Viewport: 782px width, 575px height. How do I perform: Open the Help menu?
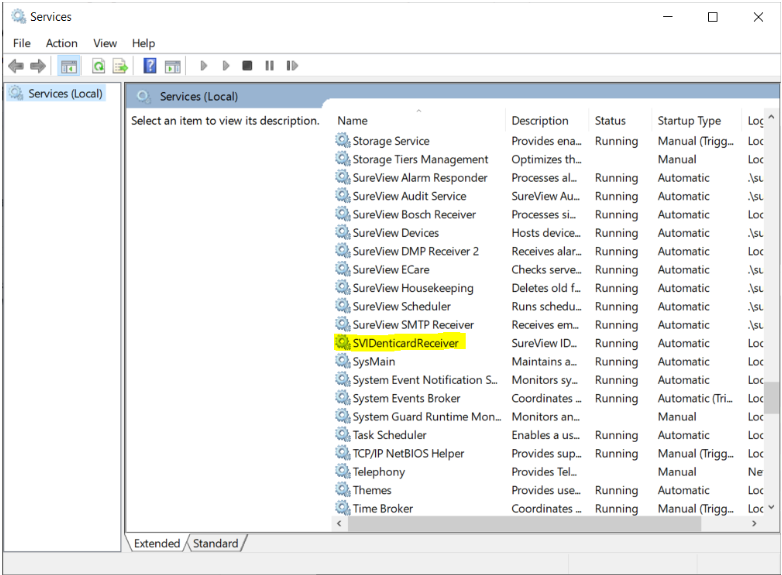(x=144, y=43)
